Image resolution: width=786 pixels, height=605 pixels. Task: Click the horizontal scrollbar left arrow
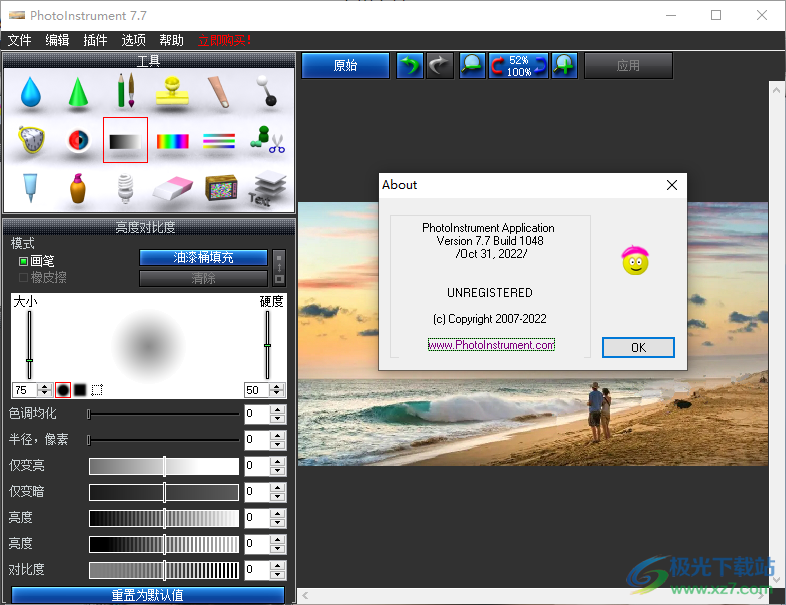pyautogui.click(x=305, y=595)
